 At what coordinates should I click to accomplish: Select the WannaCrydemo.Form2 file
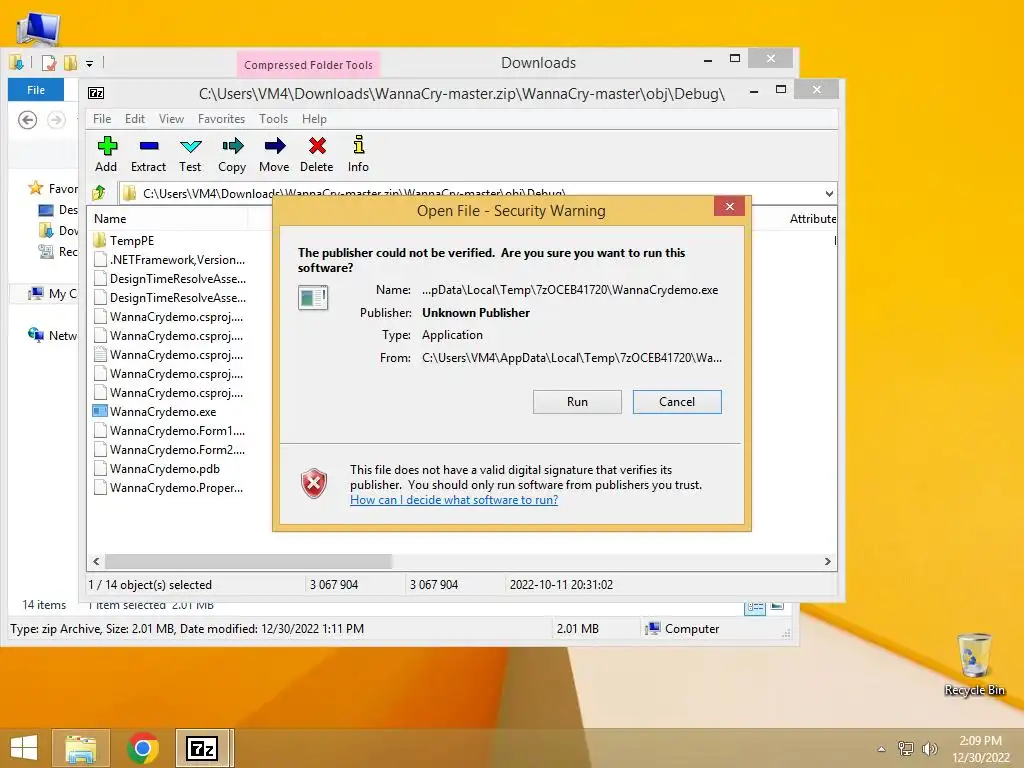[169, 449]
